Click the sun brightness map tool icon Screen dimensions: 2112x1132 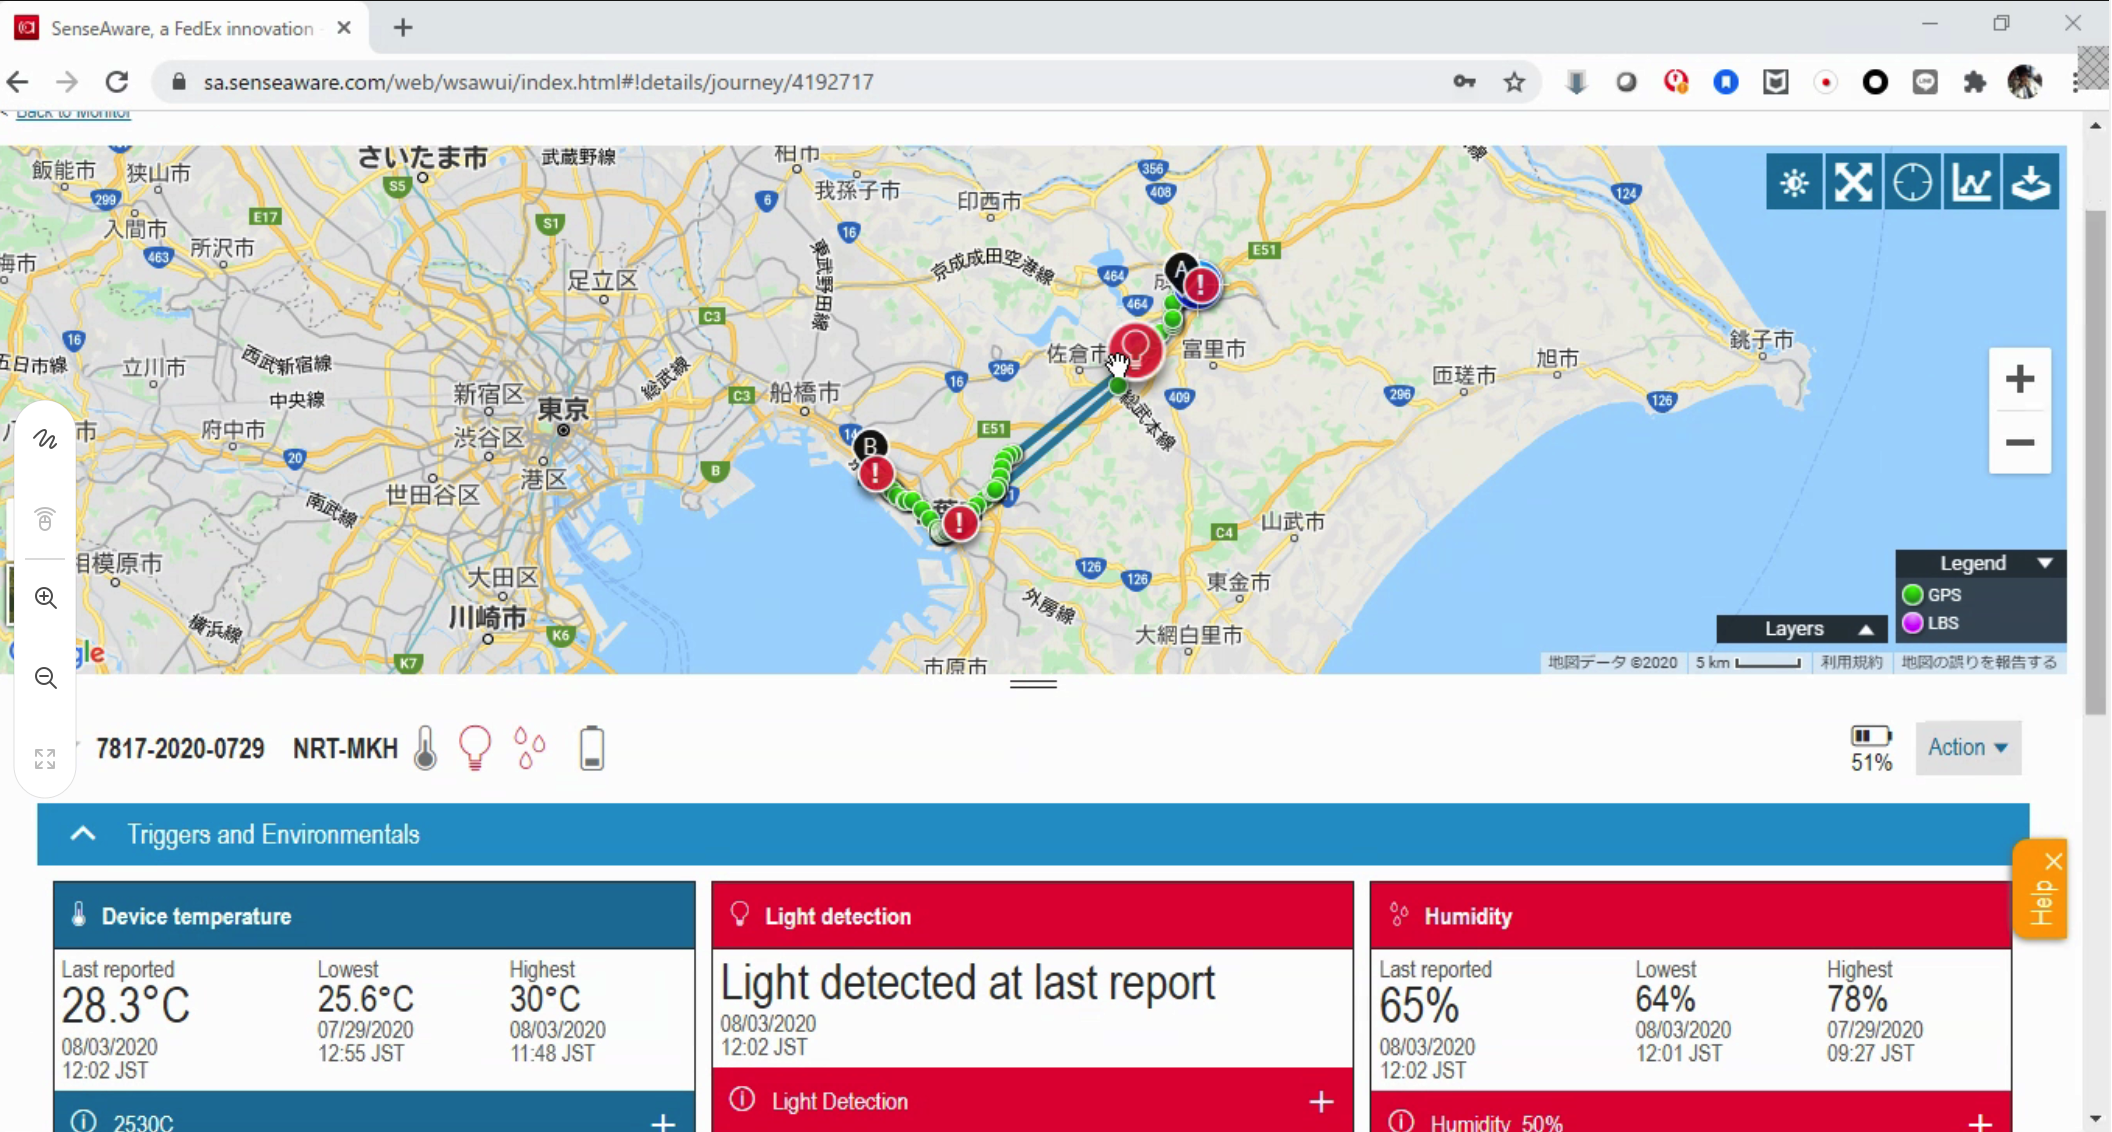[1794, 183]
